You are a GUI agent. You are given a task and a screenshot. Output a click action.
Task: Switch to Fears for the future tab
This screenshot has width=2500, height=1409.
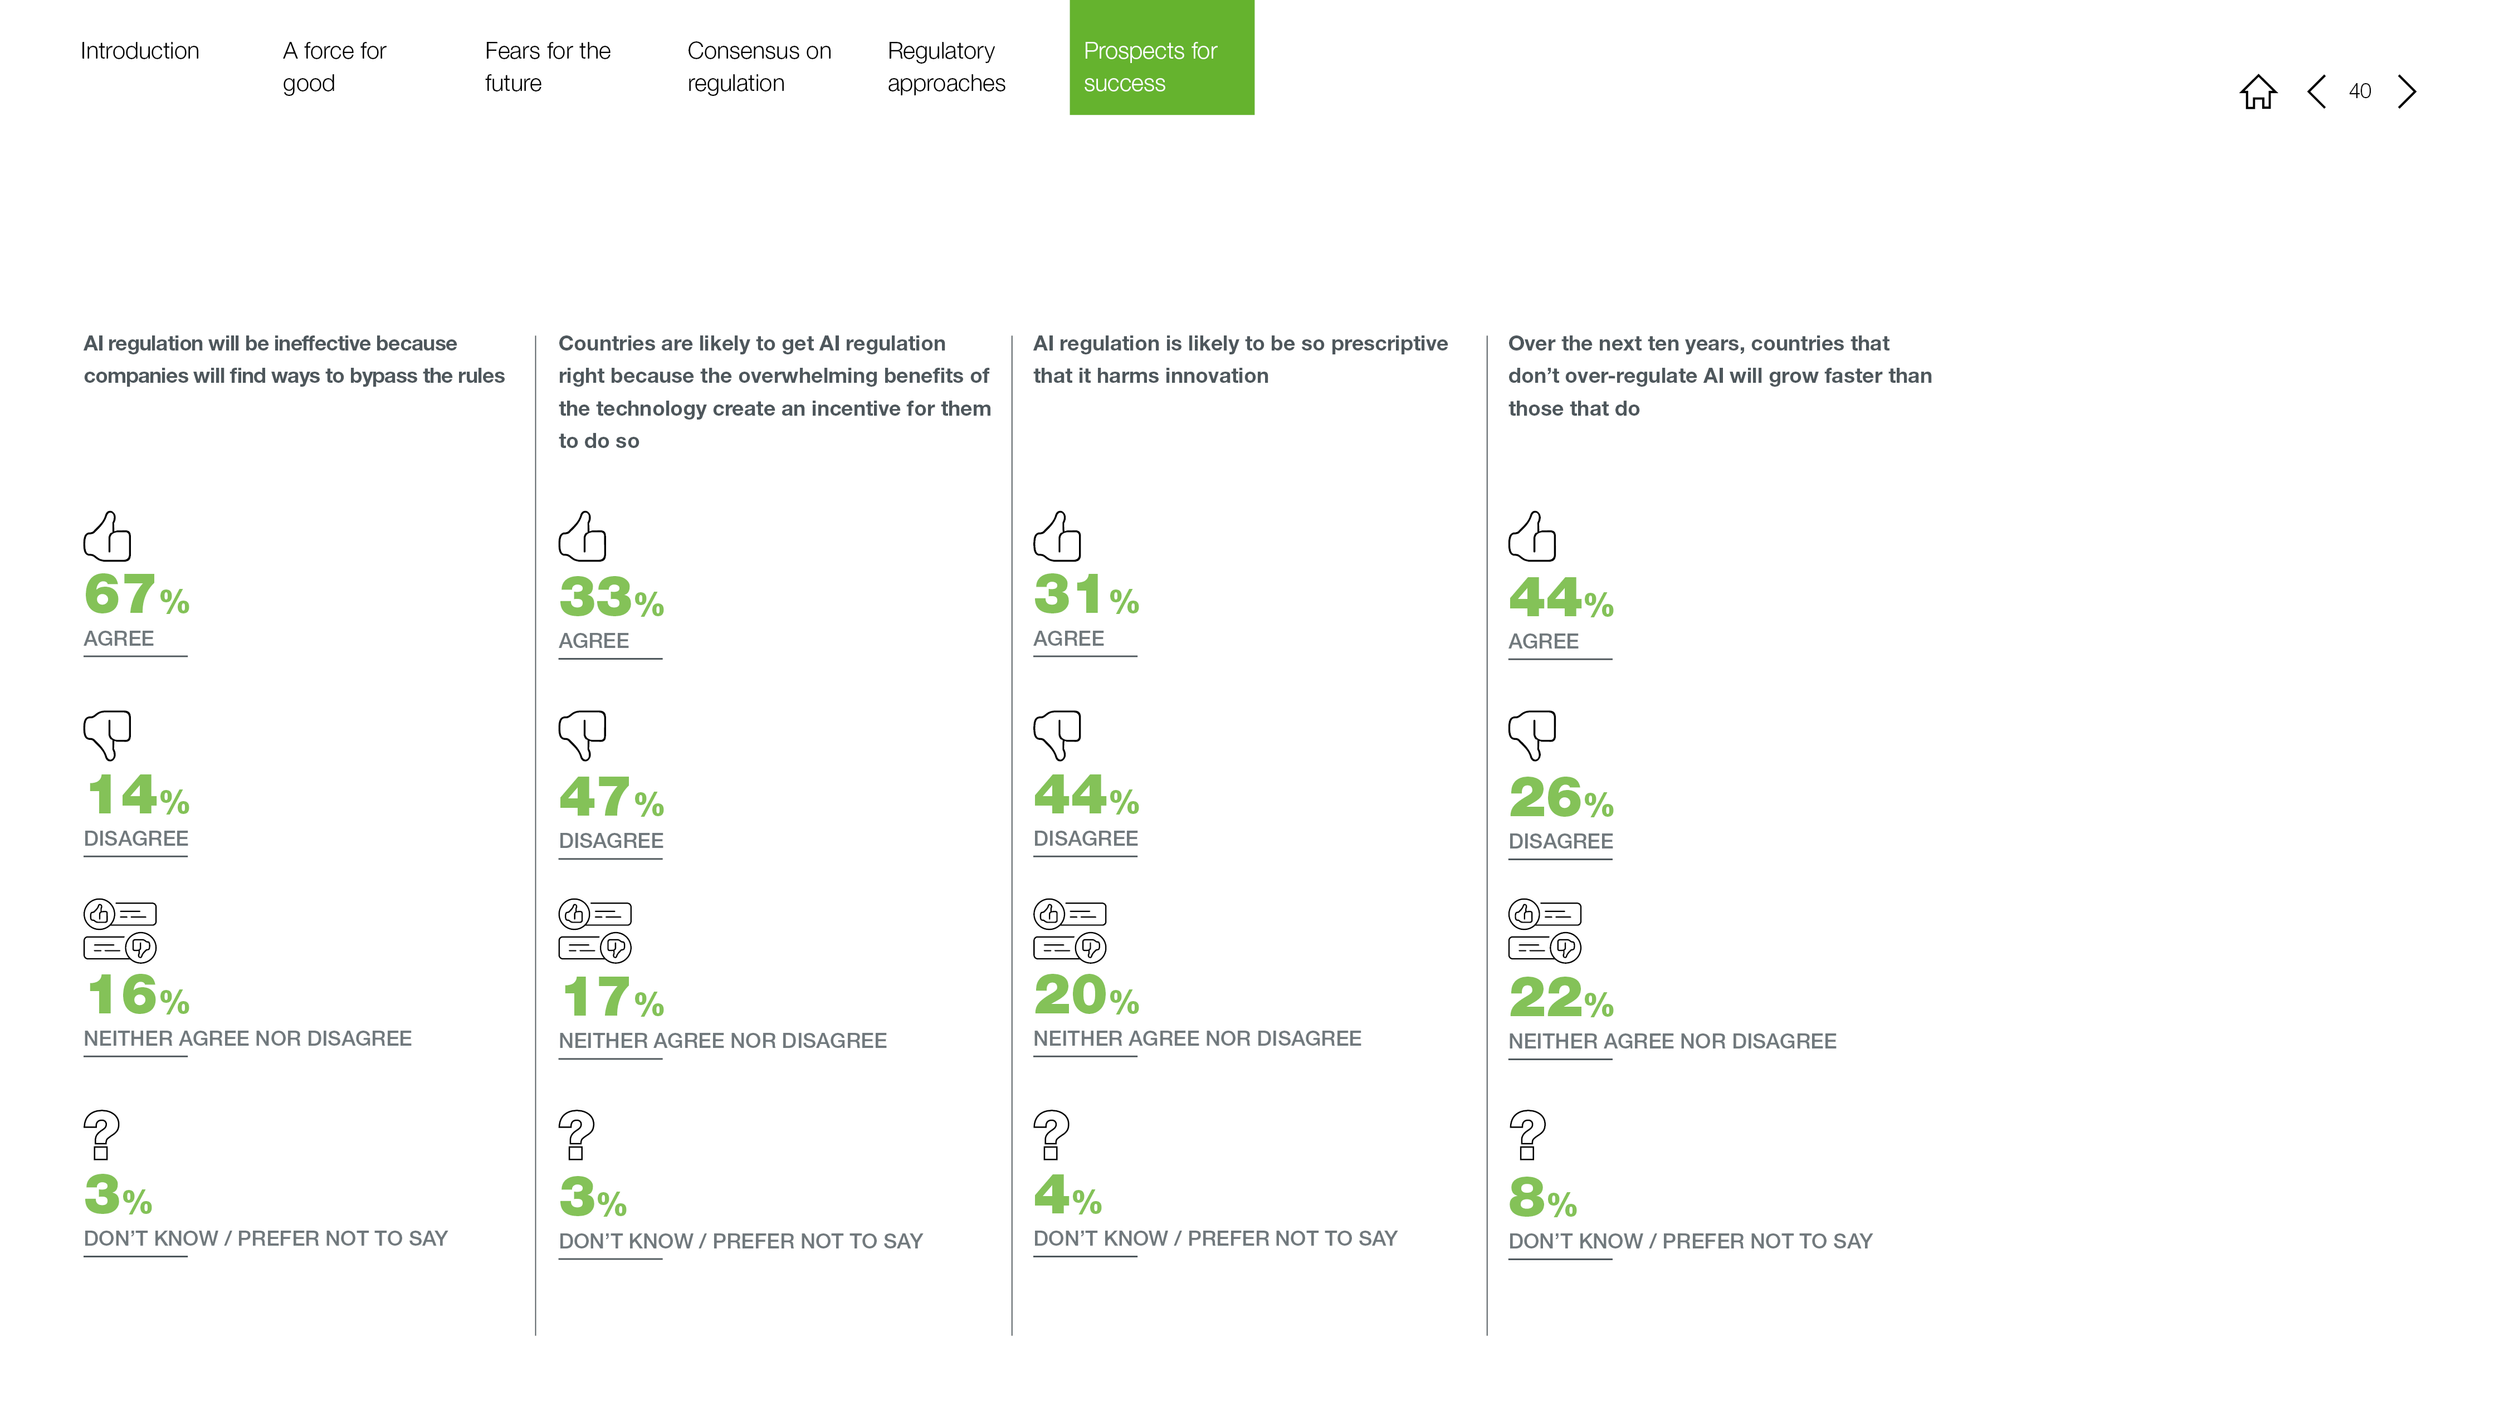click(x=547, y=67)
